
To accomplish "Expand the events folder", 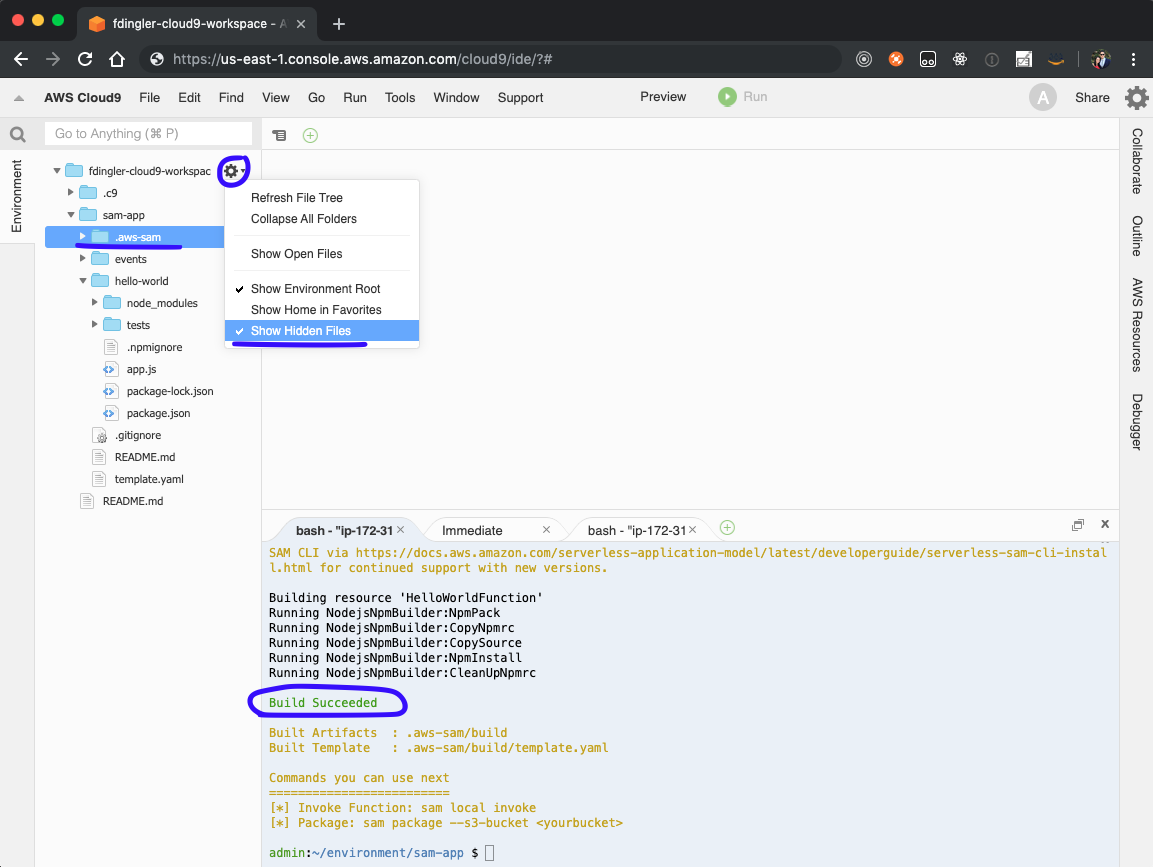I will tap(82, 259).
